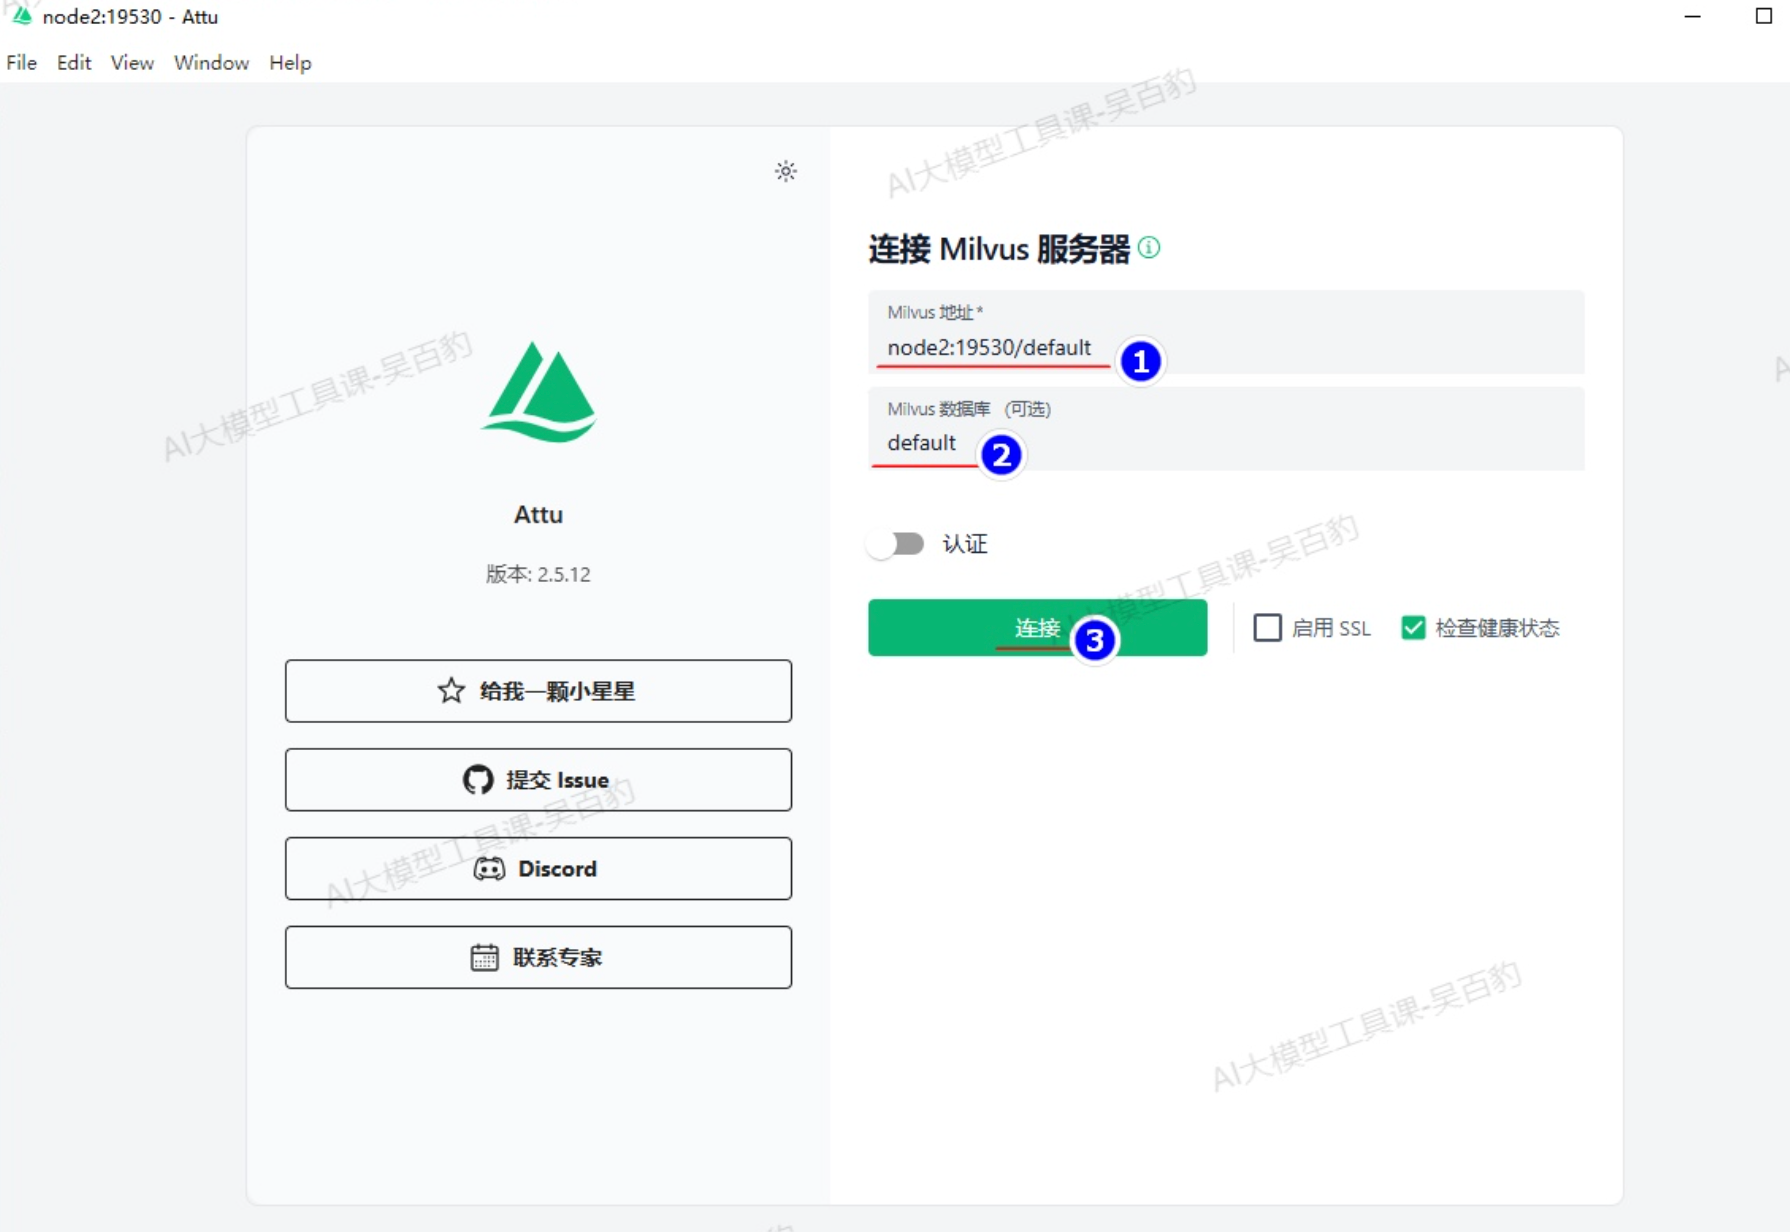Image resolution: width=1790 pixels, height=1232 pixels.
Task: Minimize the Attu window
Action: 1692,16
